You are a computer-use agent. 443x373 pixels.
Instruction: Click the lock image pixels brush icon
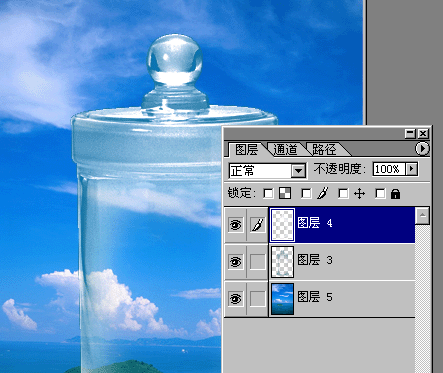click(323, 193)
